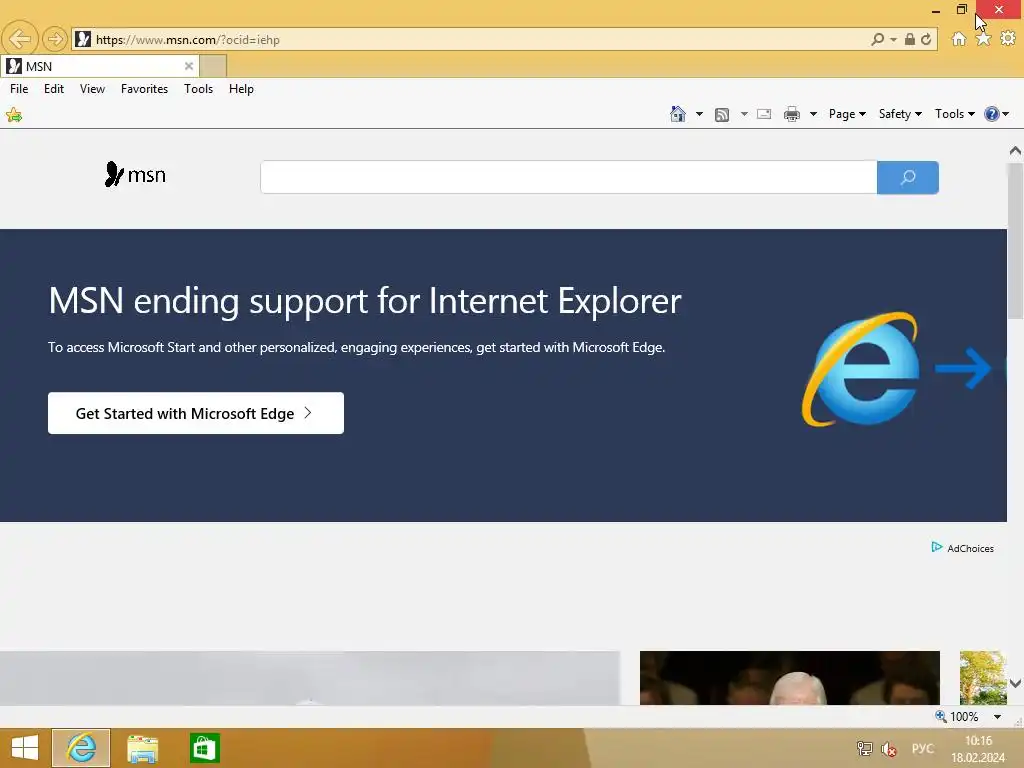The height and width of the screenshot is (768, 1024).
Task: Open the Edit menu
Action: [54, 89]
